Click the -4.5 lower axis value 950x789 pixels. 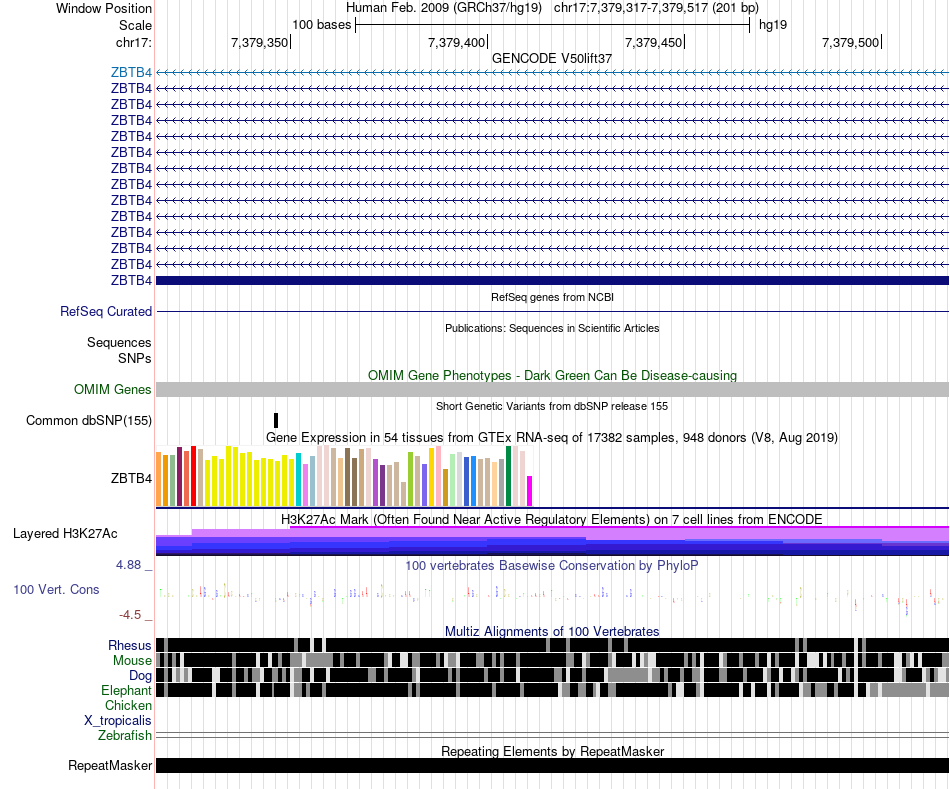click(130, 615)
